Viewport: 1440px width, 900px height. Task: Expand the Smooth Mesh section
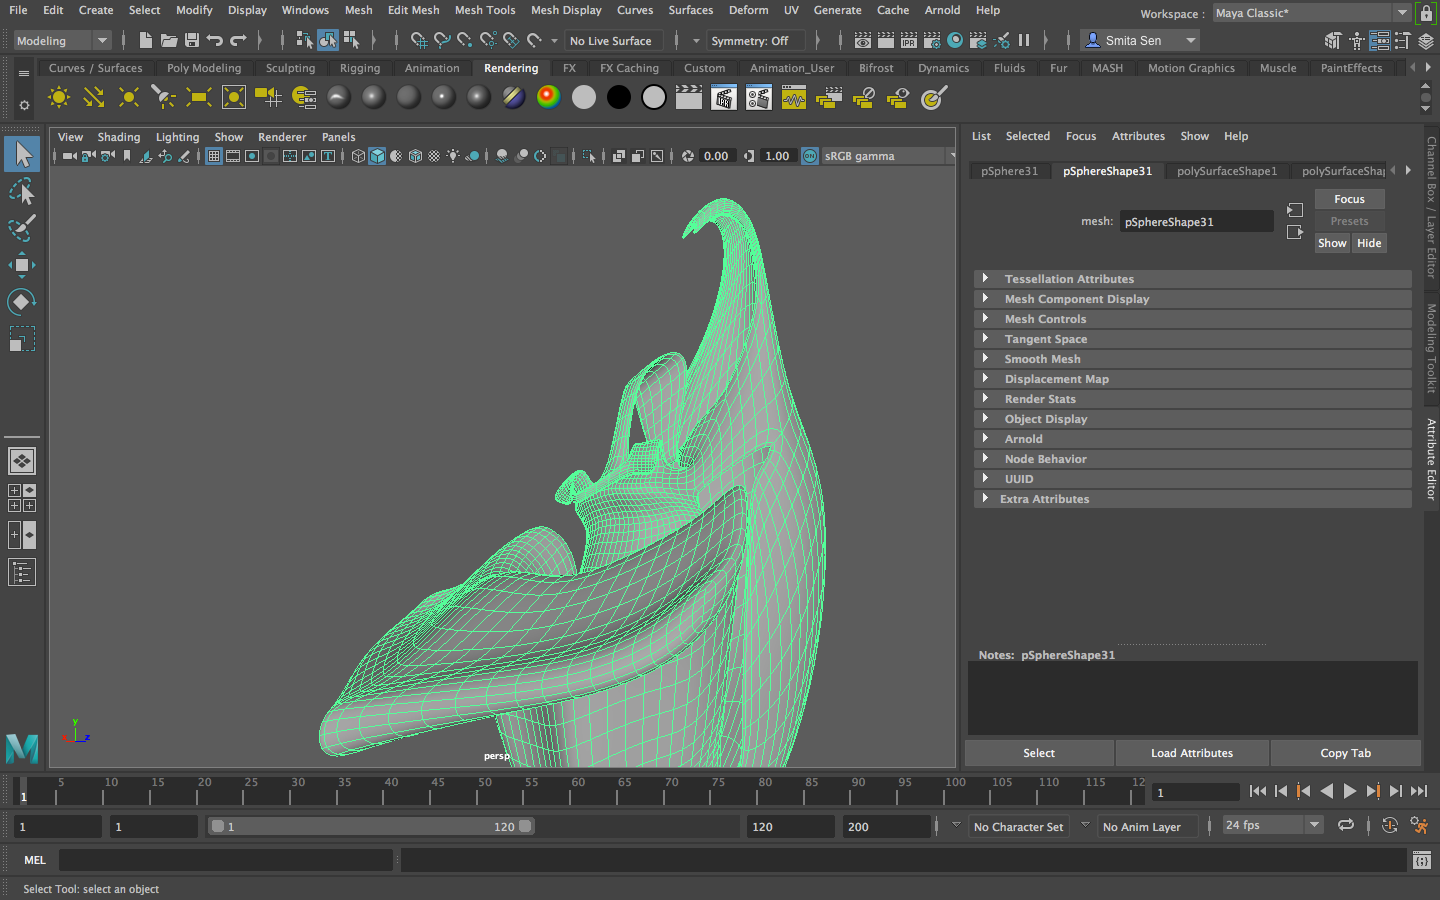click(x=1042, y=359)
